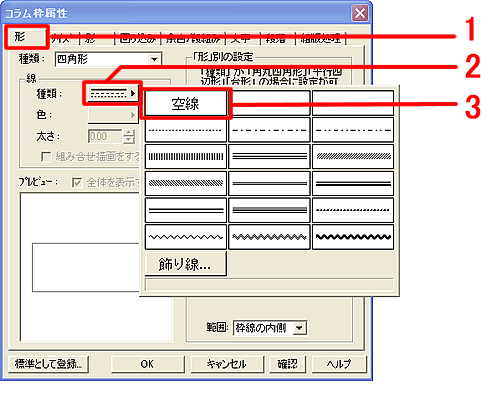Pick the backslash hatched line style
The height and width of the screenshot is (409, 500).
click(186, 183)
